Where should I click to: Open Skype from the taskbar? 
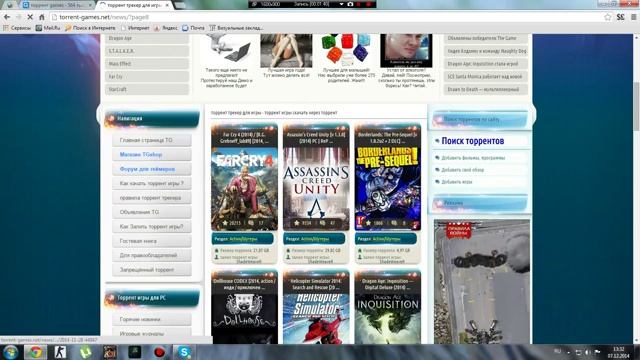[x=184, y=352]
